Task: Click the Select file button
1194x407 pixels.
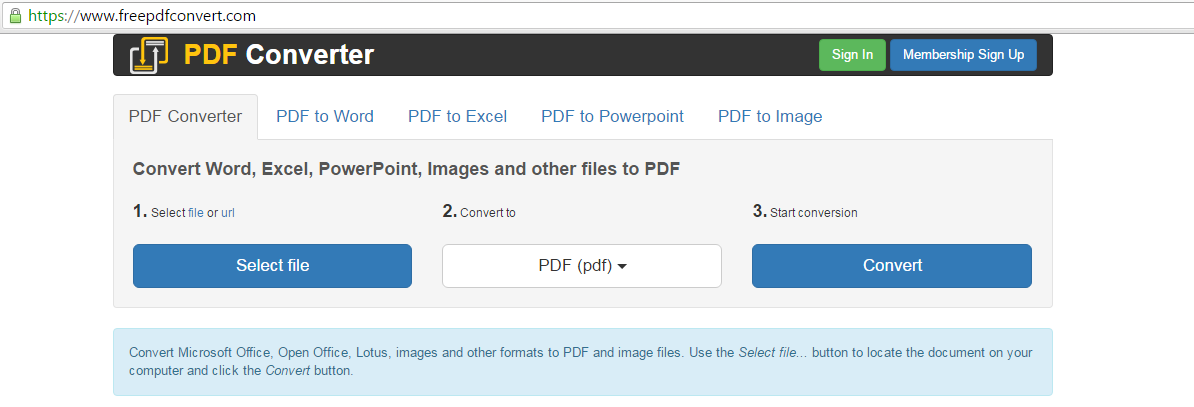Action: click(x=273, y=266)
